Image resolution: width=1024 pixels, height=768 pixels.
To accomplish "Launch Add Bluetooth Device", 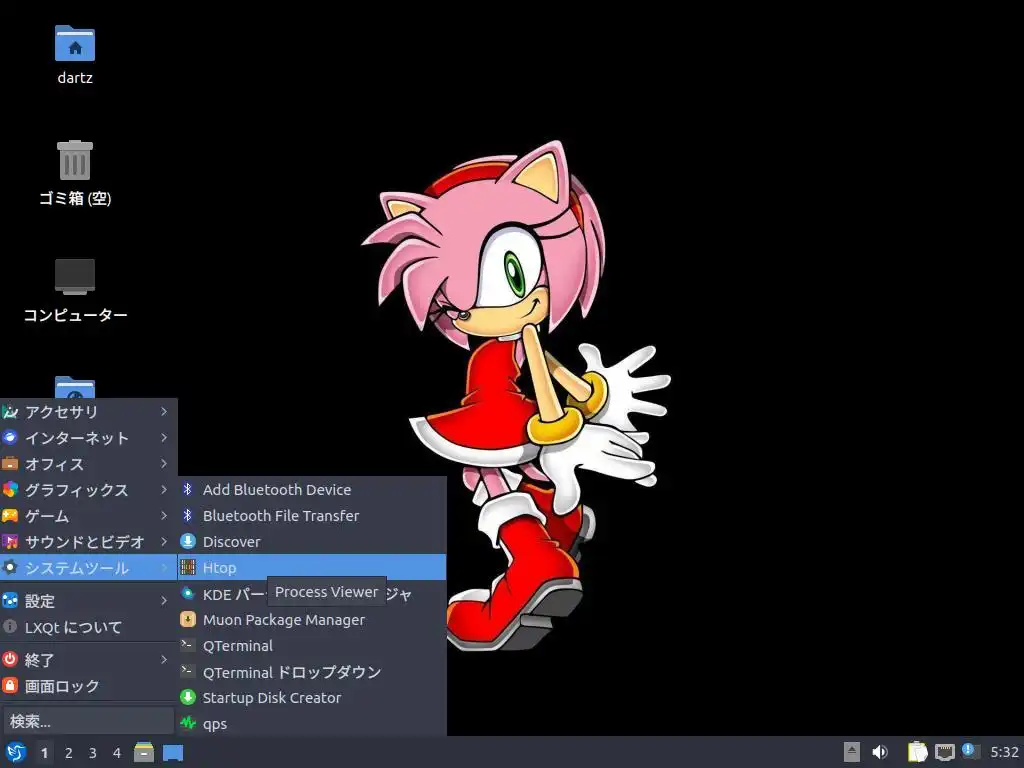I will 312,489.
